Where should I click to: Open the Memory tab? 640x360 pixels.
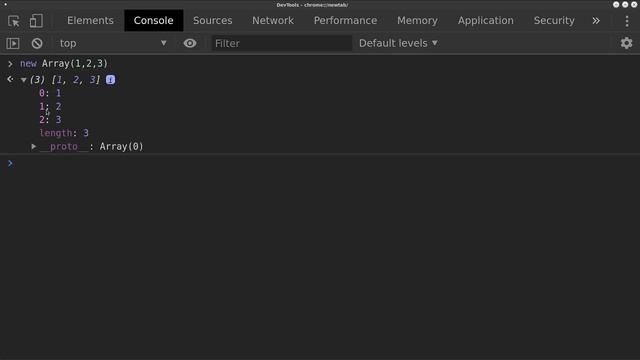(417, 20)
